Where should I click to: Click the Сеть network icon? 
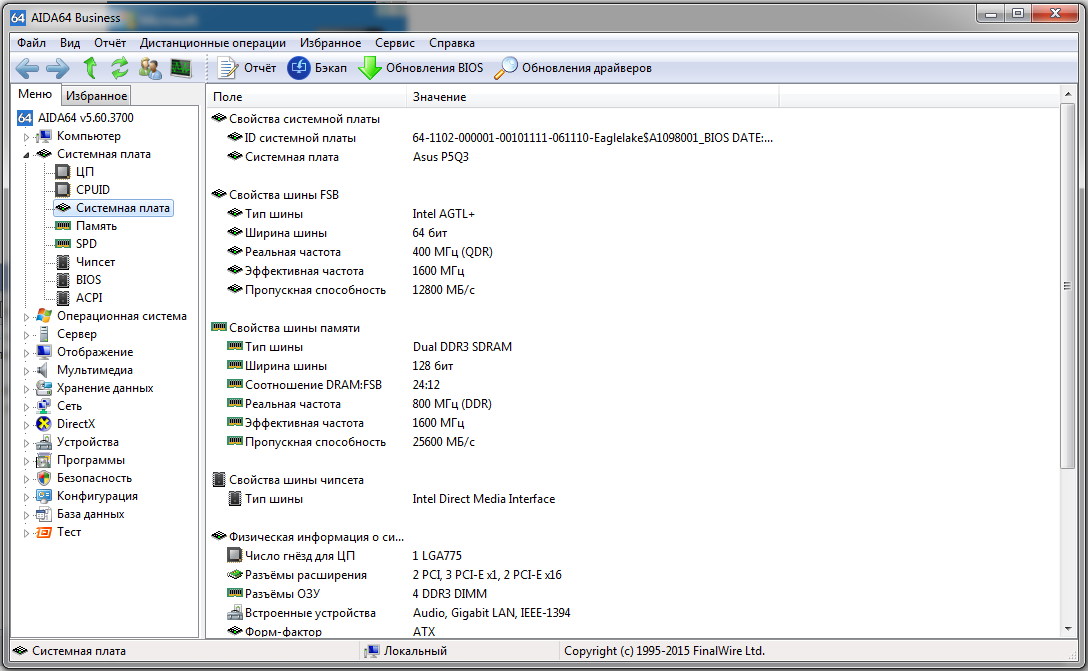coord(44,406)
